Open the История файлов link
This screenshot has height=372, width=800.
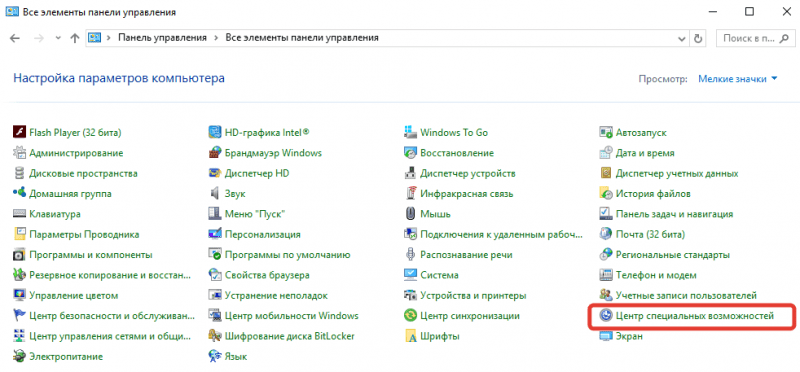click(x=653, y=193)
